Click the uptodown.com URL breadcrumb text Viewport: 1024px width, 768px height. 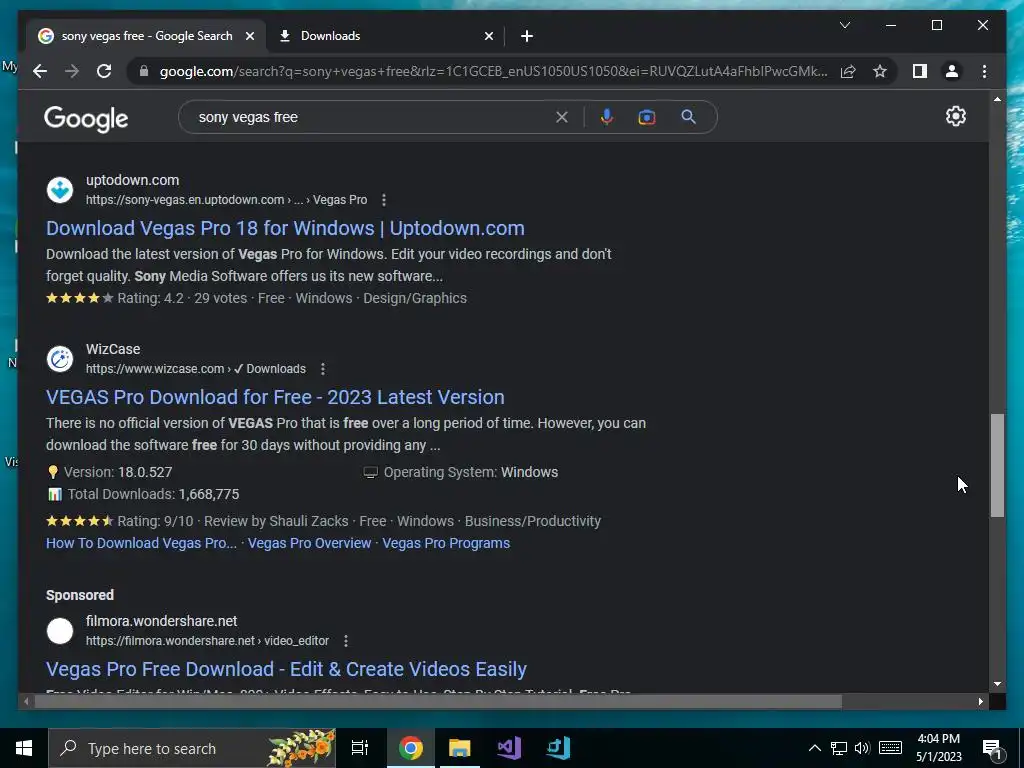pyautogui.click(x=227, y=200)
